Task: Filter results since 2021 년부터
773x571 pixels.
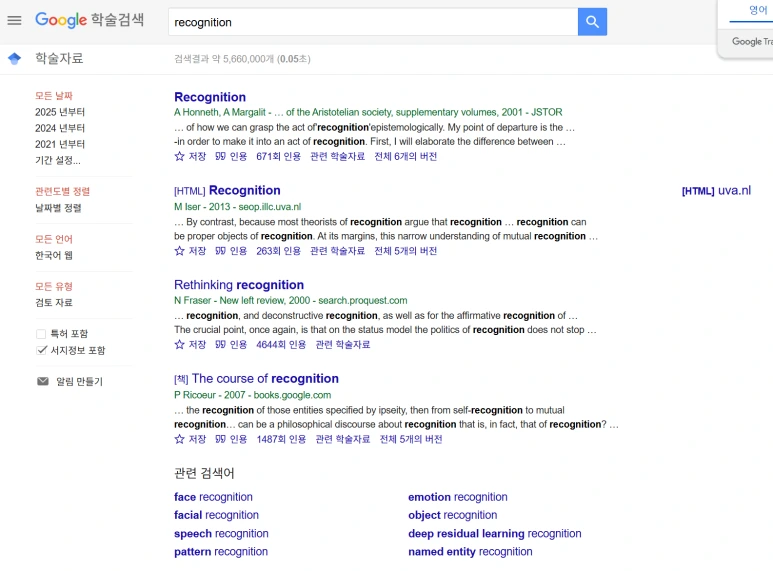Action: 60,144
